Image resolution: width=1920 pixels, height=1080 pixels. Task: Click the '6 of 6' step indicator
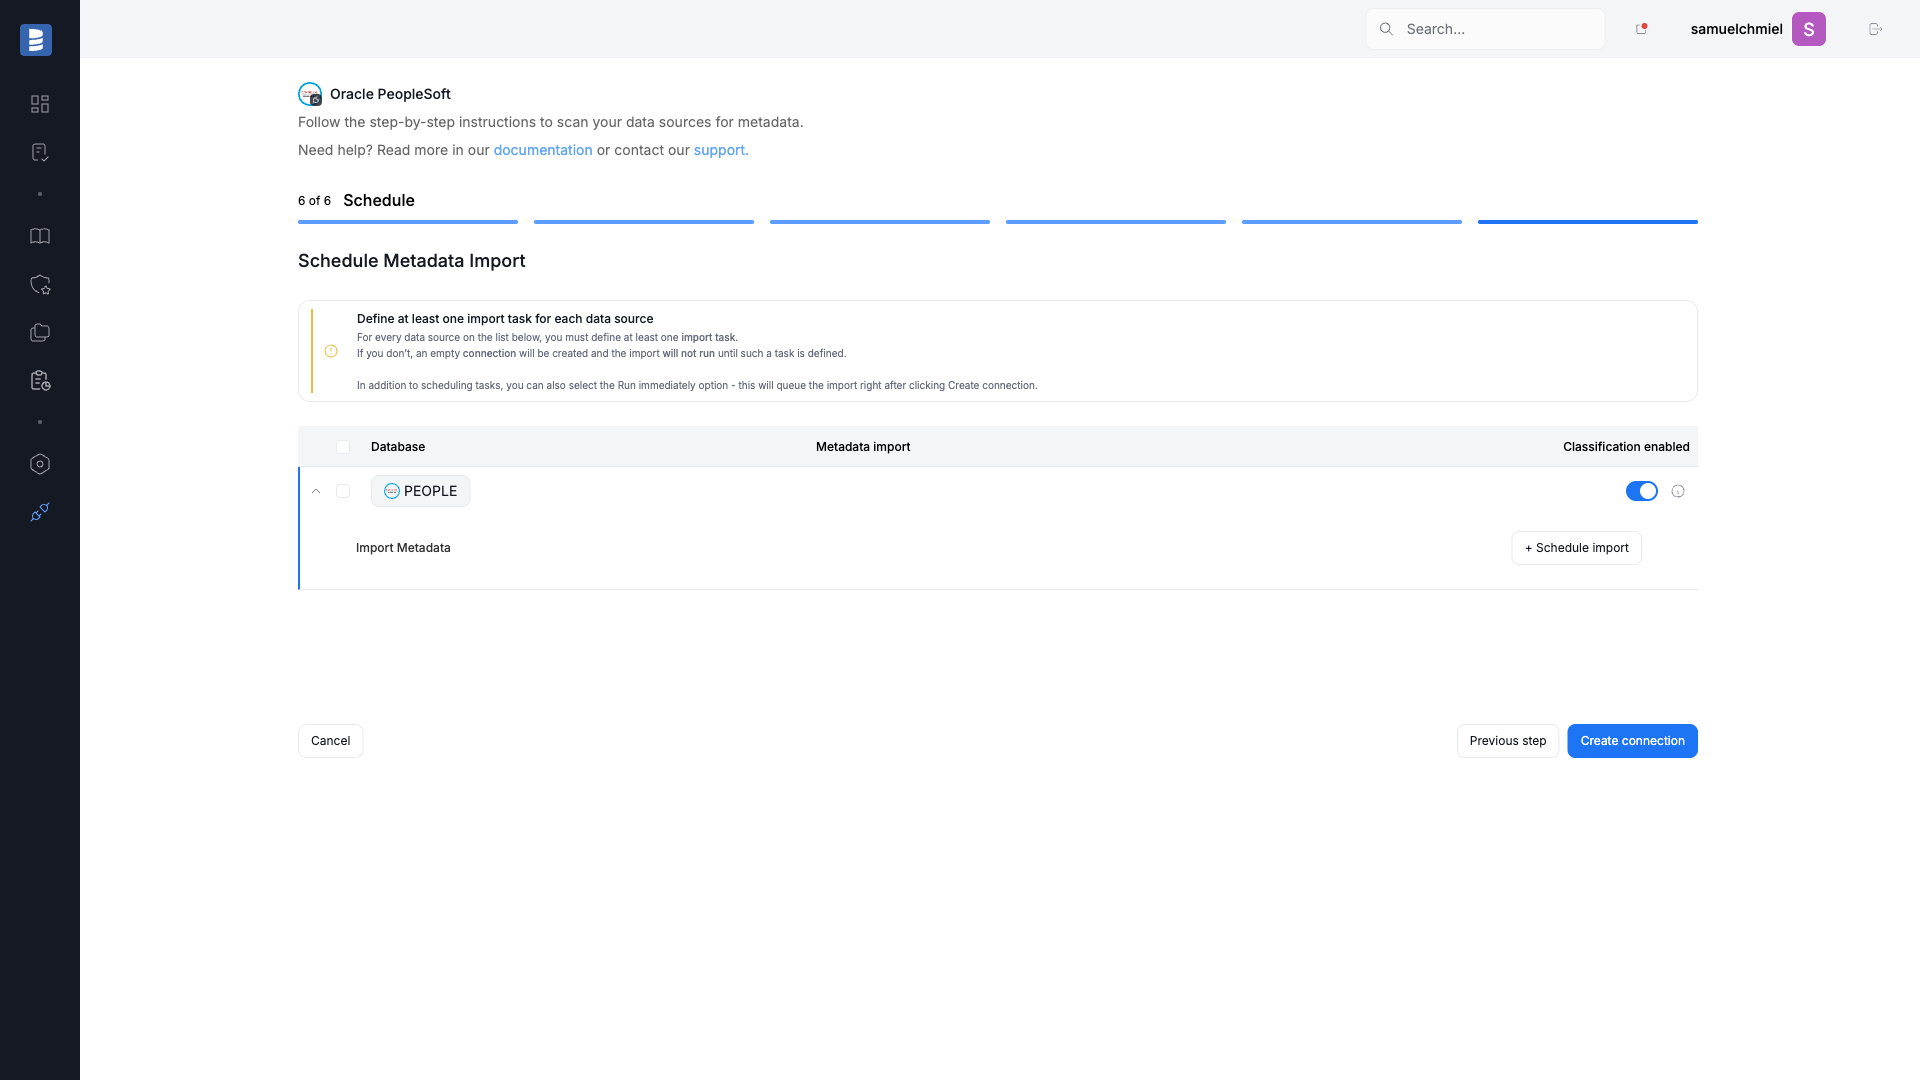(314, 201)
